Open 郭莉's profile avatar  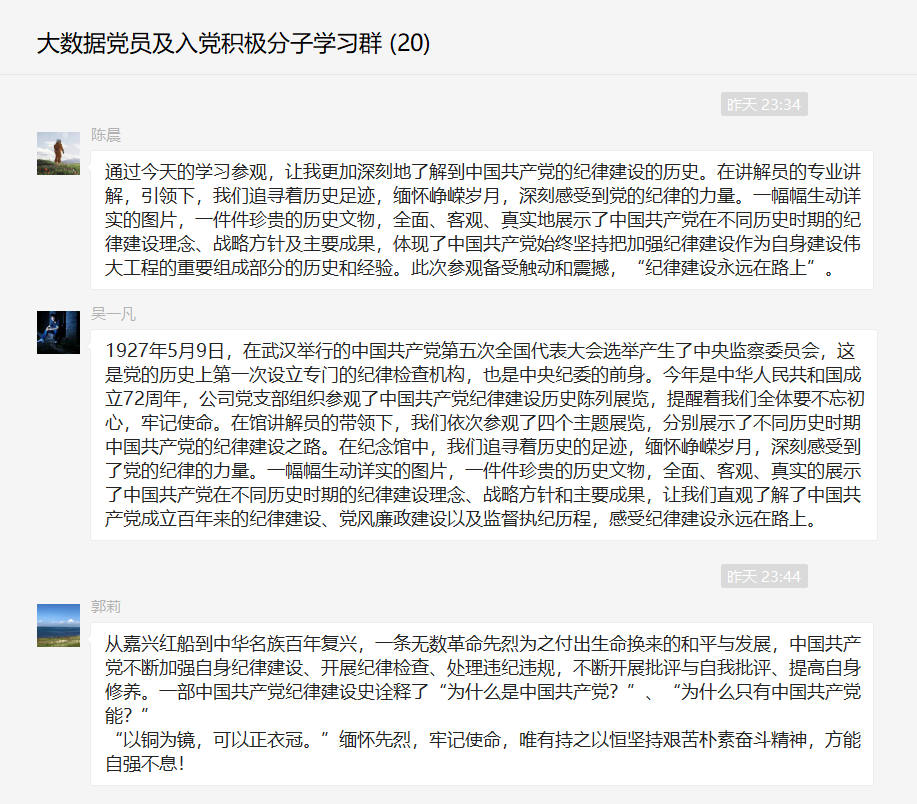point(58,625)
